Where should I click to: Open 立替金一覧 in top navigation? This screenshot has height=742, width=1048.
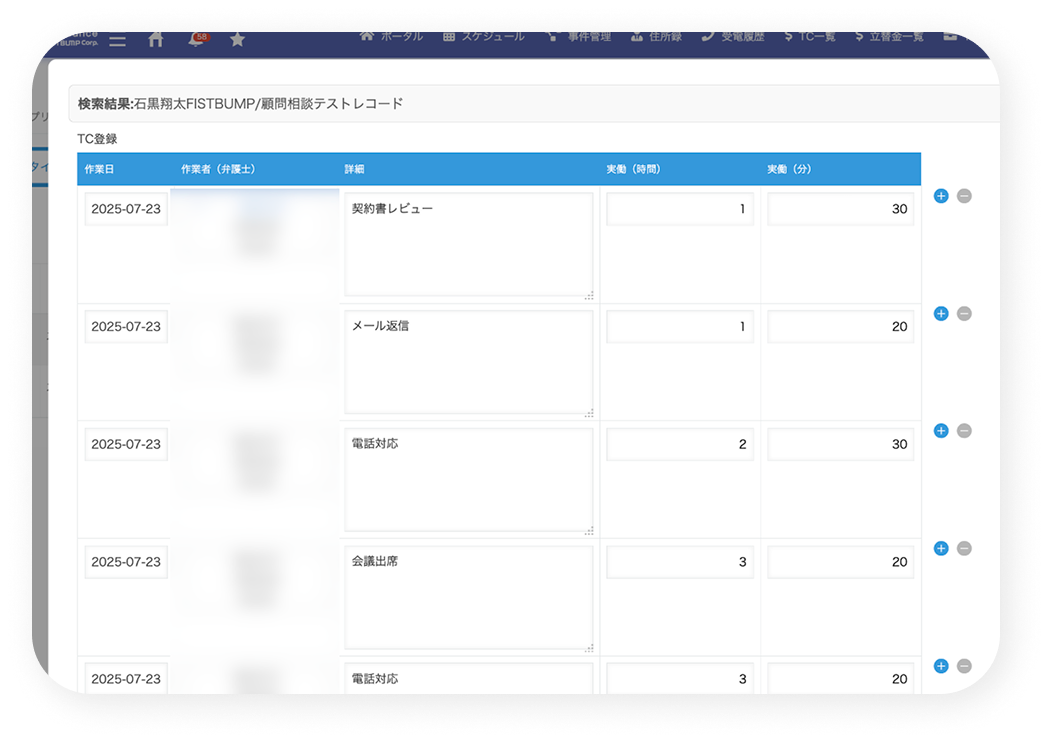pyautogui.click(x=889, y=36)
